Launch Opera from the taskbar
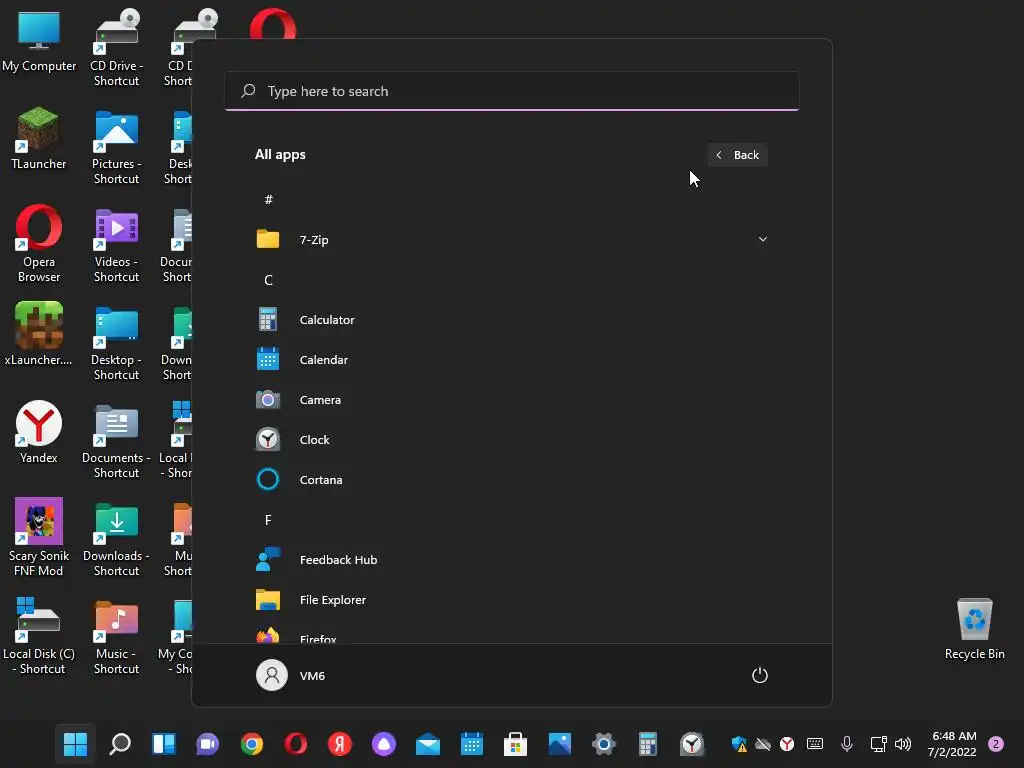This screenshot has width=1024, height=768. pyautogui.click(x=296, y=744)
